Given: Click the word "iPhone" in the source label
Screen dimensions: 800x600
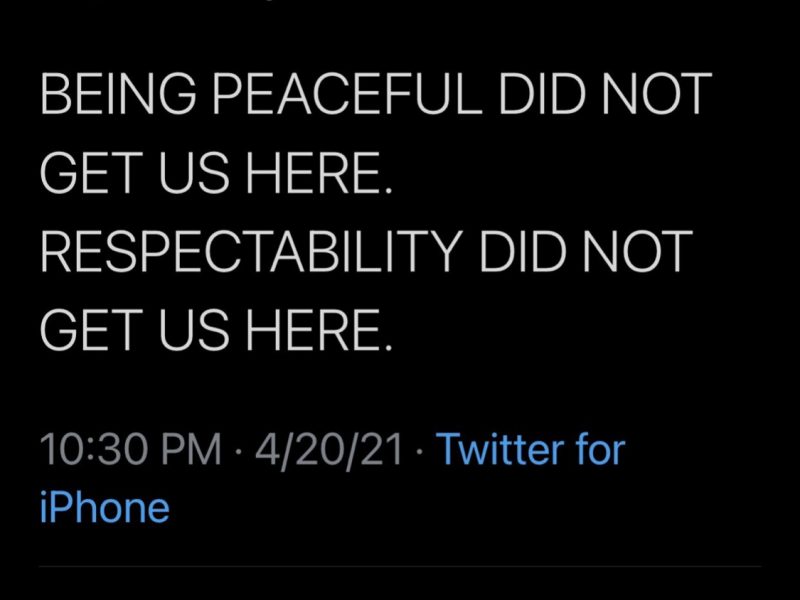Looking at the screenshot, I should [104, 508].
